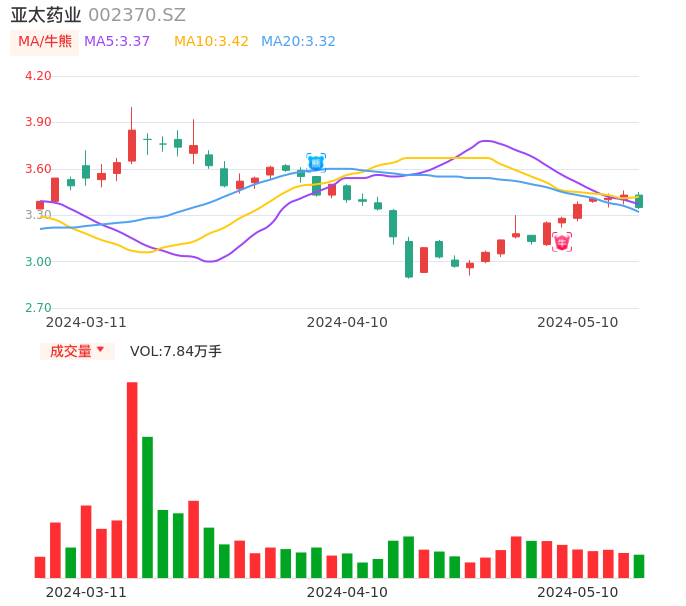The width and height of the screenshot is (686, 606).
Task: Click the lowest green candlestick near 2.90
Action: pyautogui.click(x=409, y=259)
